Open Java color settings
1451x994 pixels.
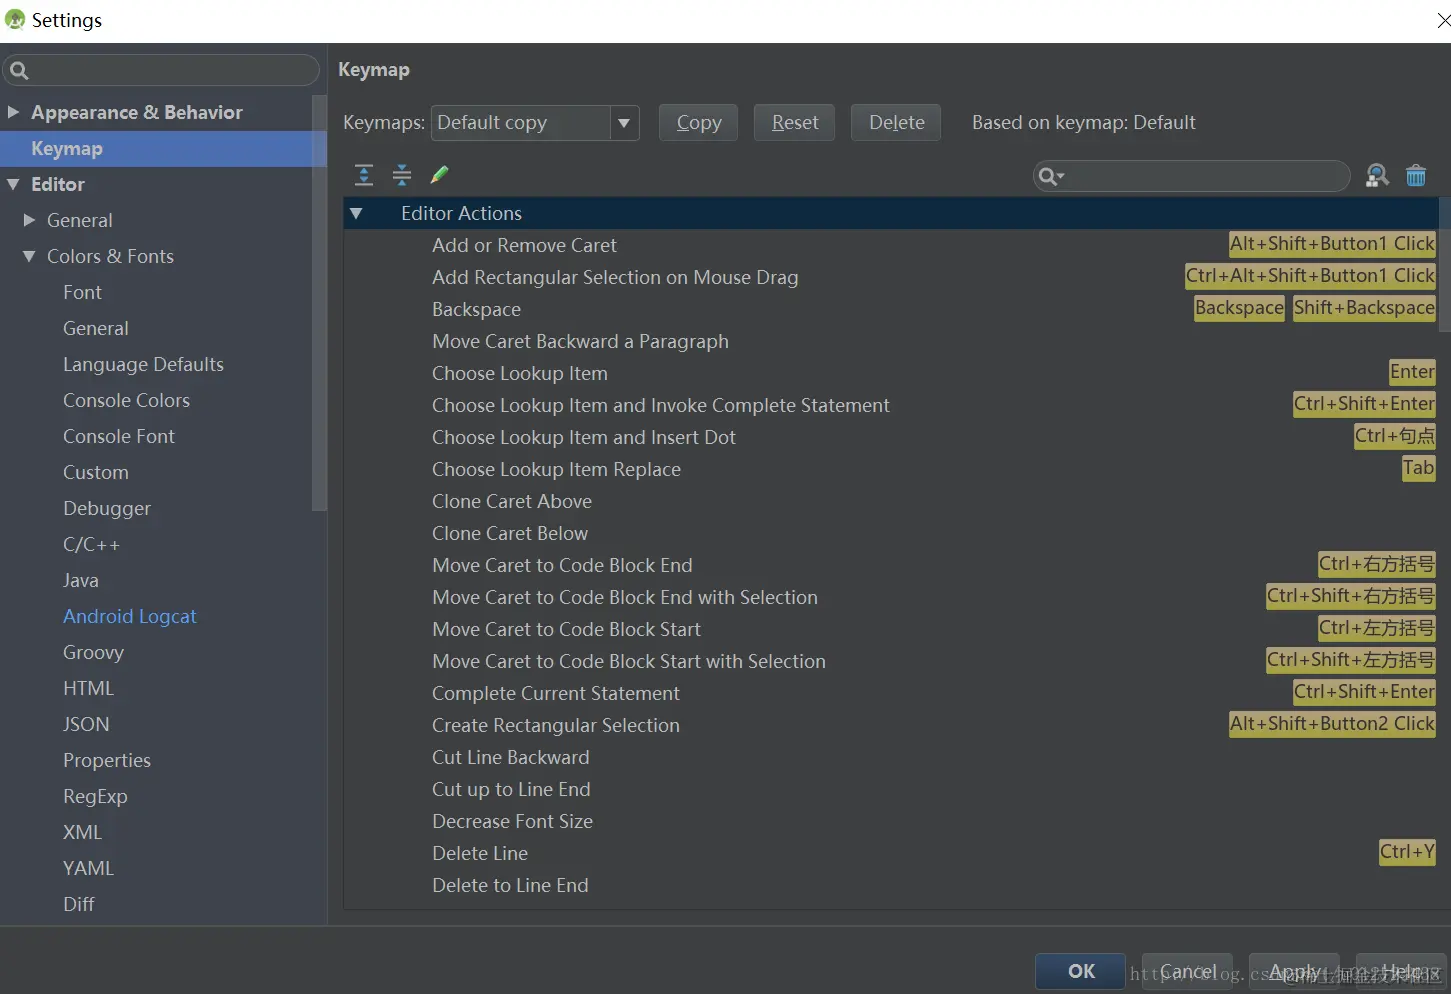click(80, 580)
